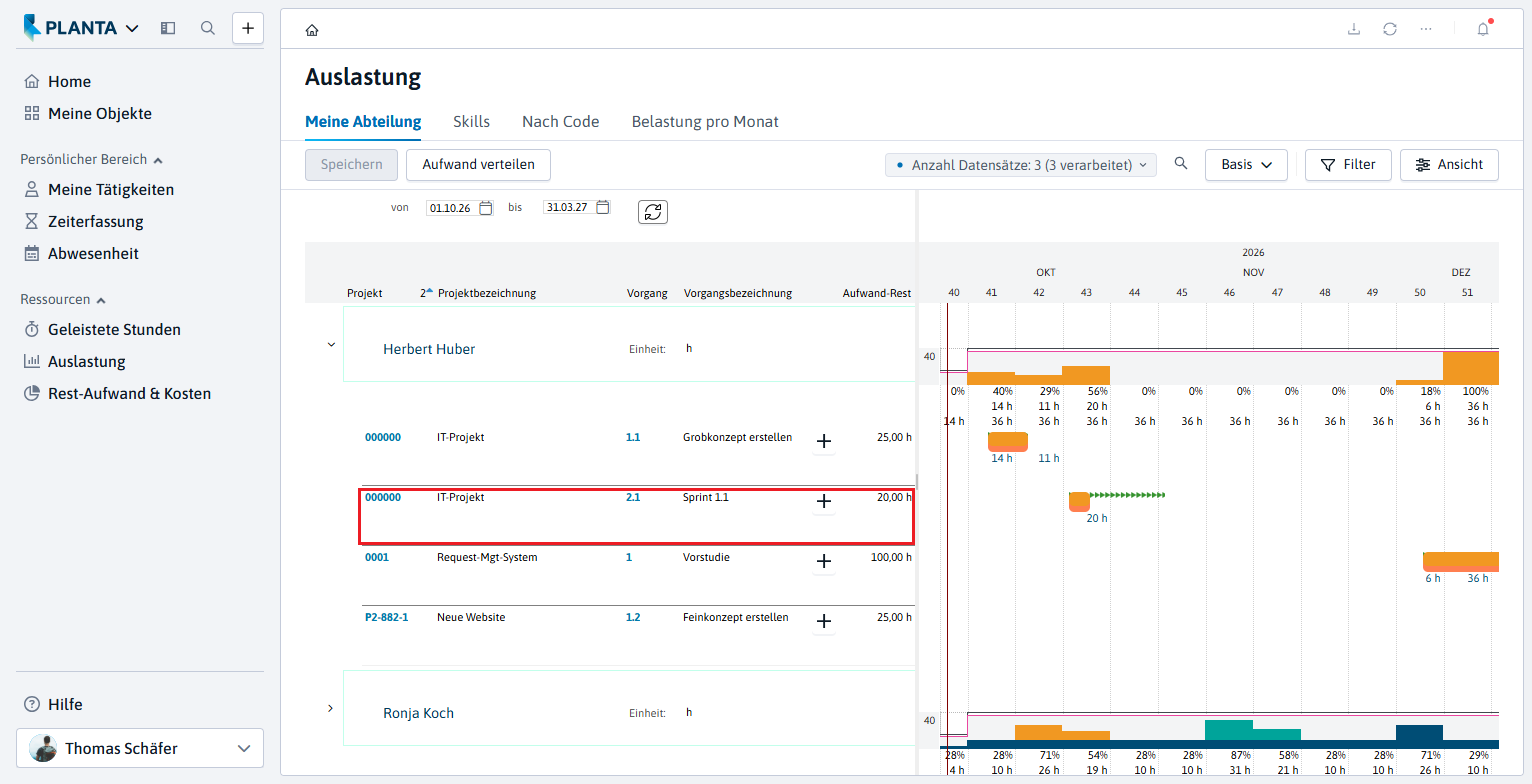This screenshot has width=1532, height=784.
Task: Open calendar picker for start date 01.10.26
Action: pos(486,208)
